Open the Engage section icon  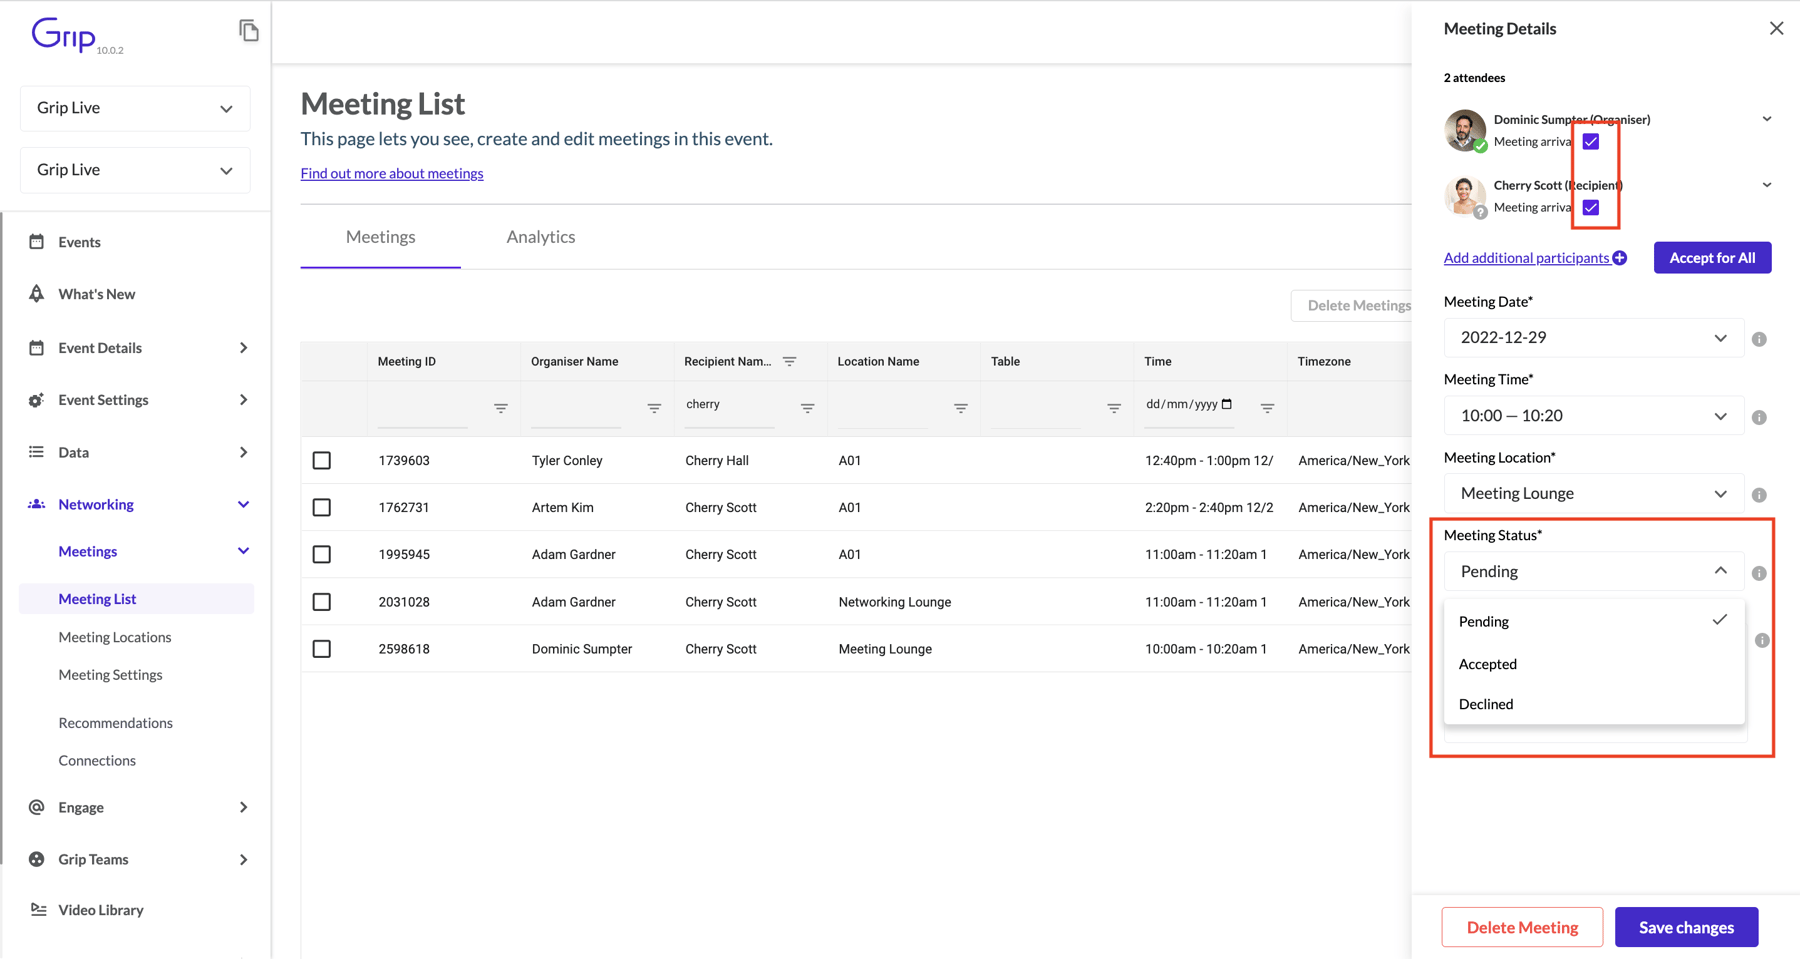[37, 807]
